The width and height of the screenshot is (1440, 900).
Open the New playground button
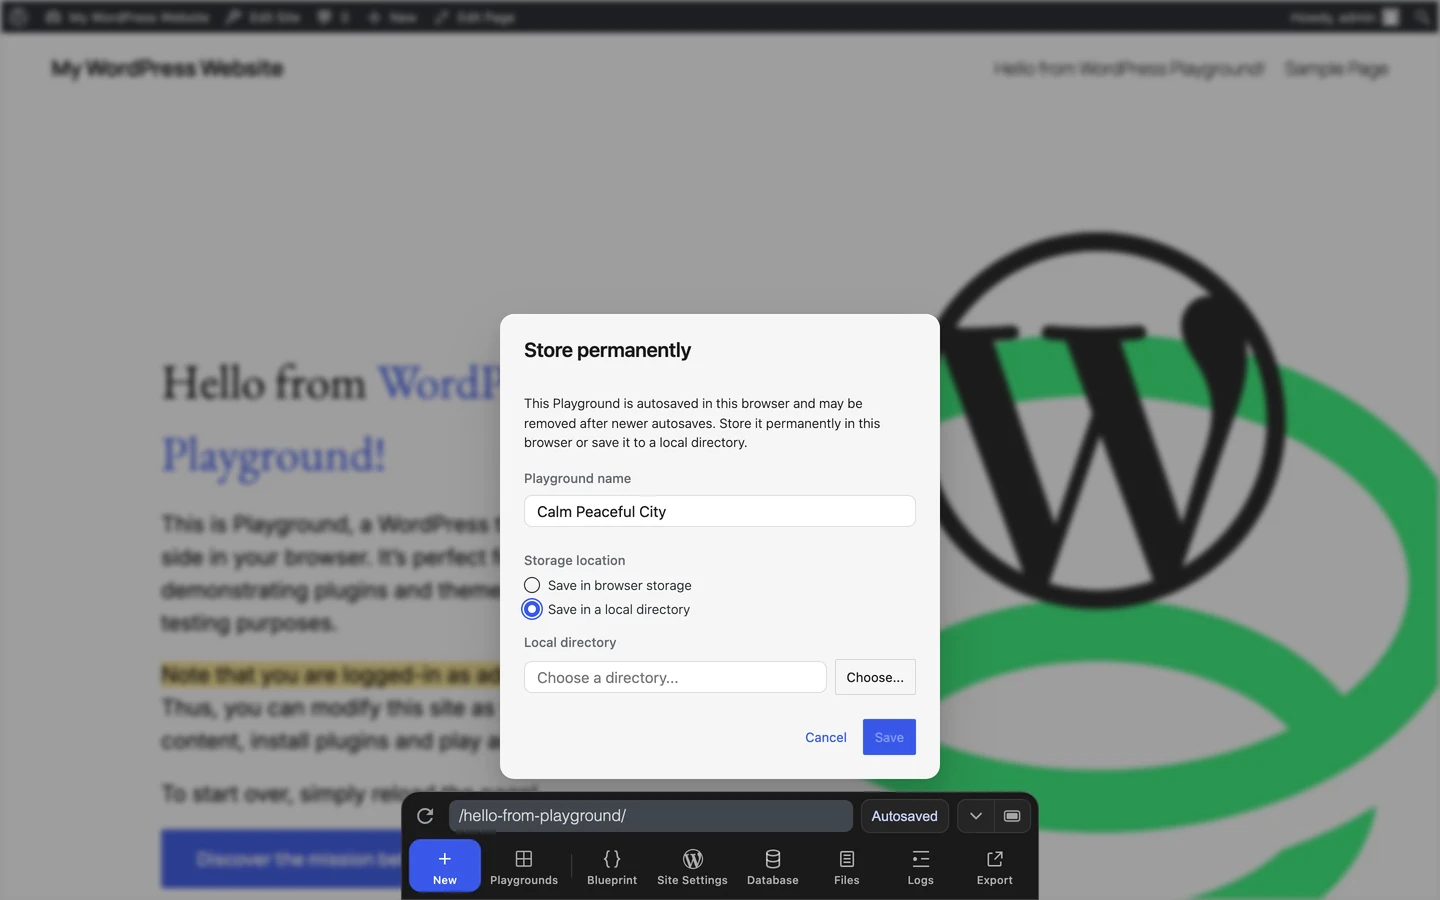[445, 866]
